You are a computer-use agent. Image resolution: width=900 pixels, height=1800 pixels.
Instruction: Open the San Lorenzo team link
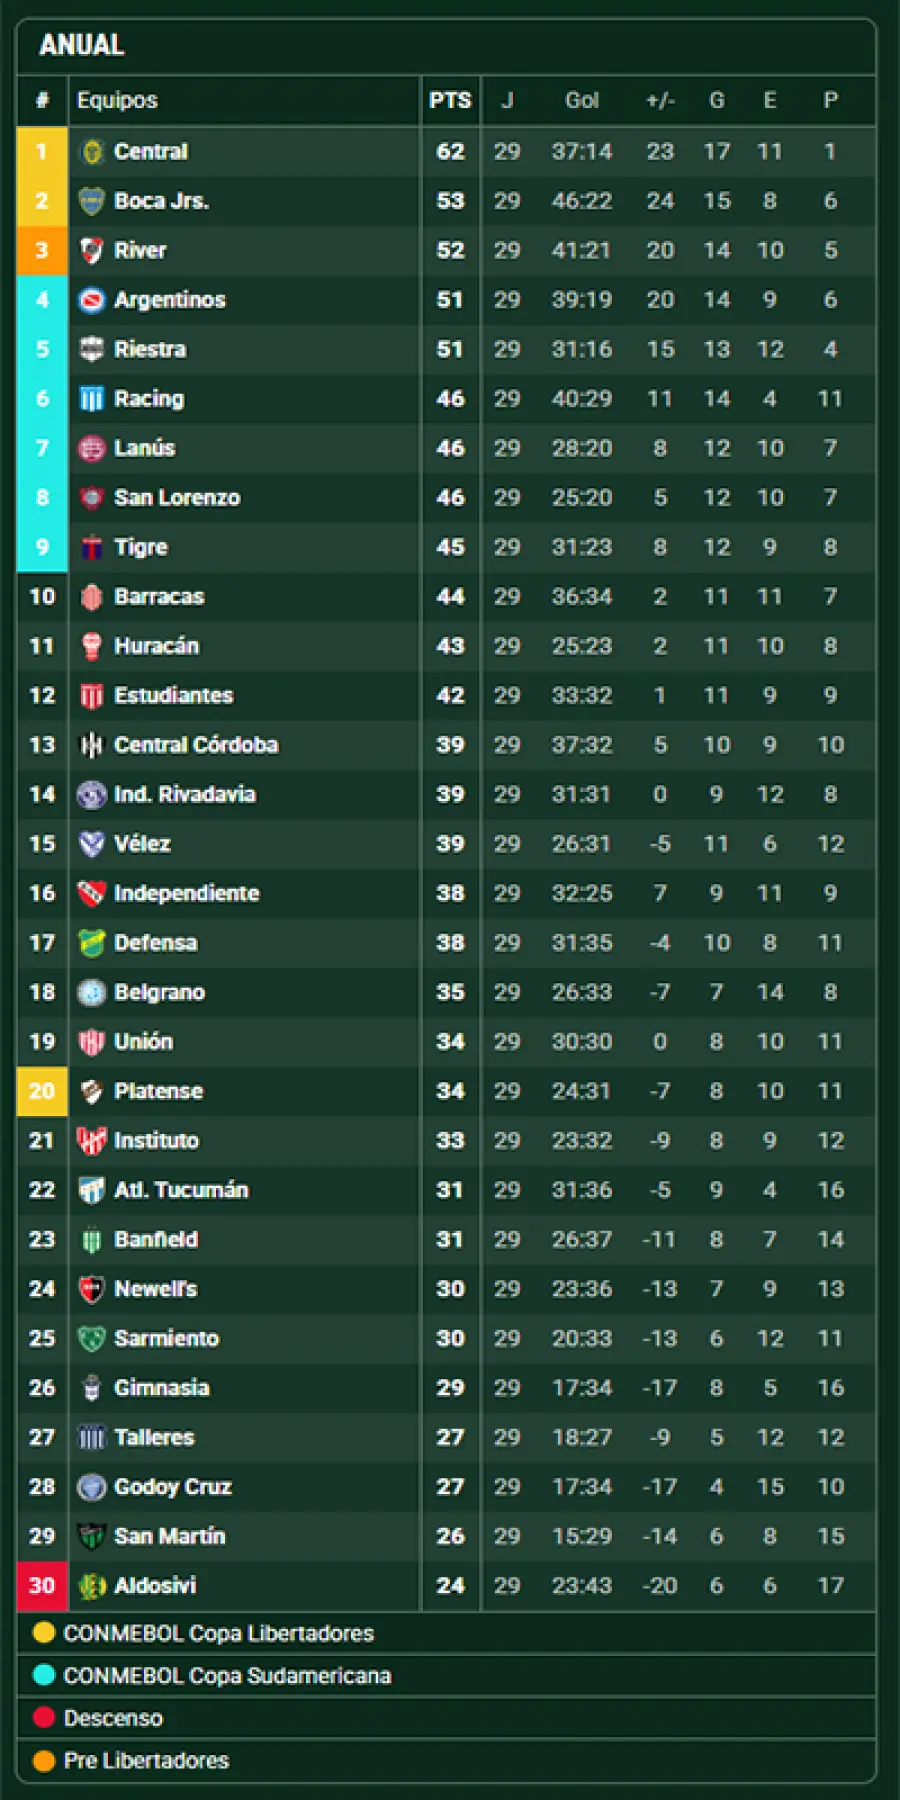pos(177,498)
